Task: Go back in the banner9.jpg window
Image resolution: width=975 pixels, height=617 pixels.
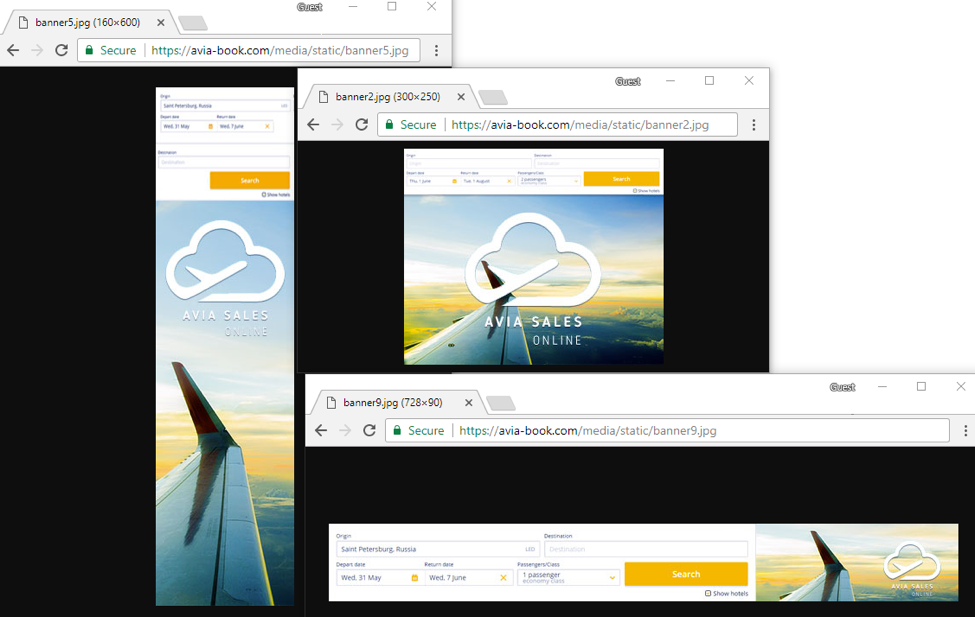Action: coord(321,430)
